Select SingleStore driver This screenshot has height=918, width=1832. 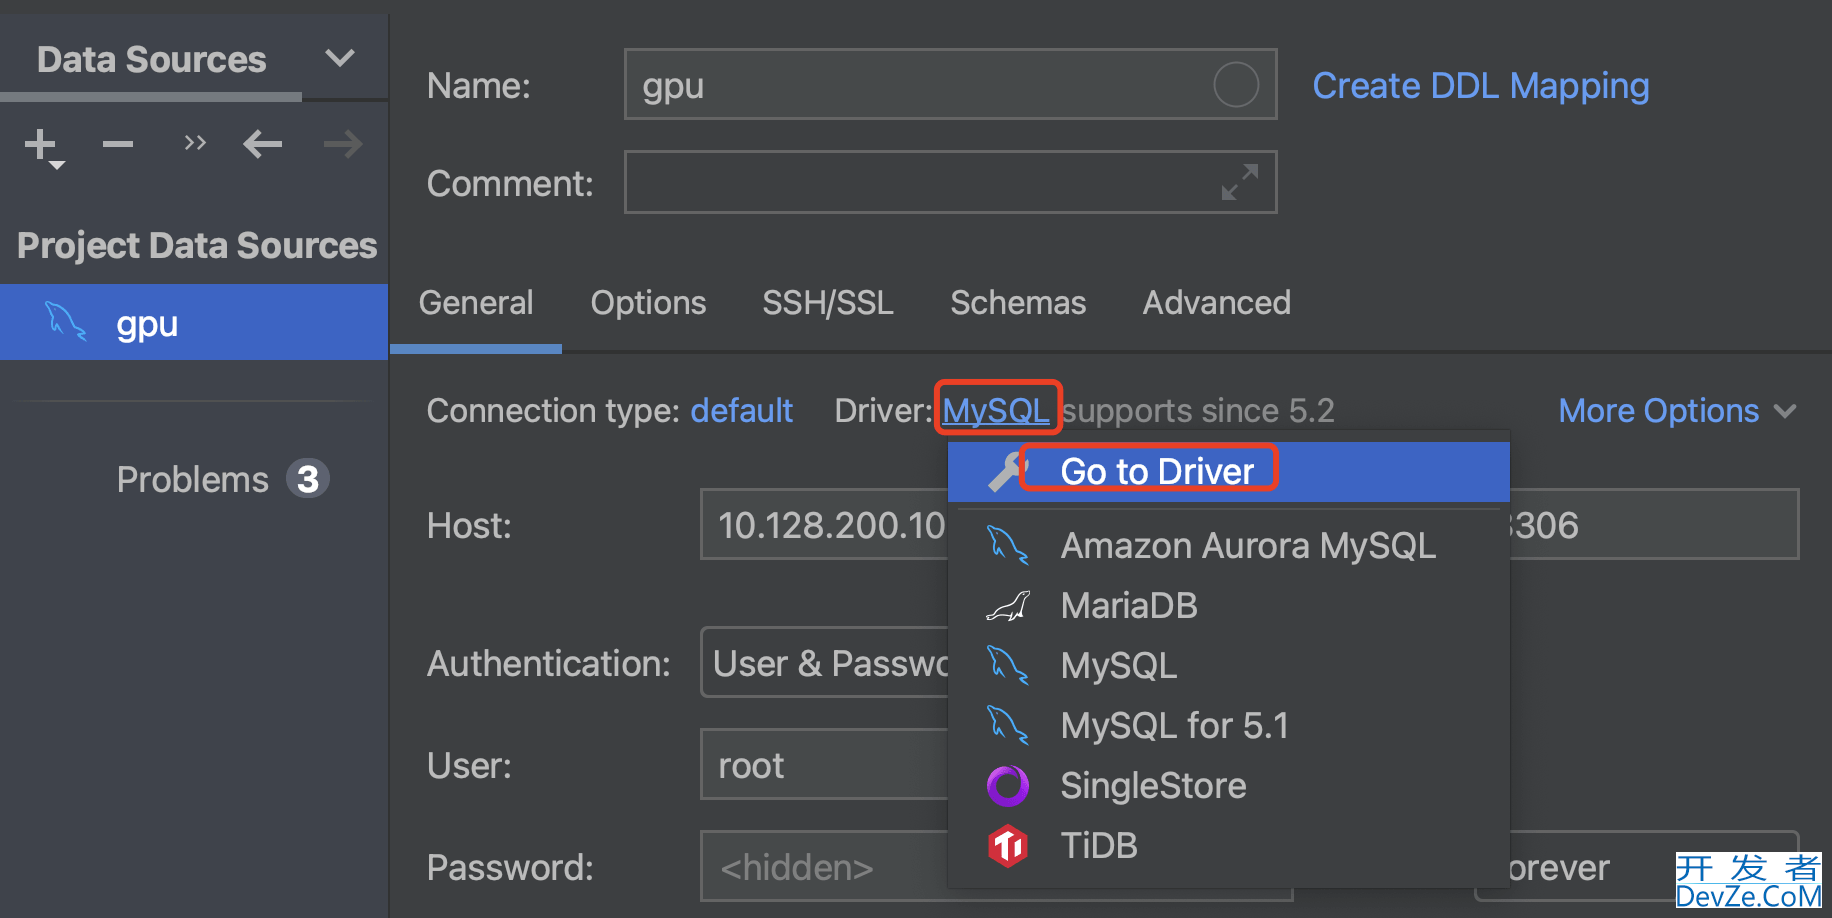[1229, 786]
